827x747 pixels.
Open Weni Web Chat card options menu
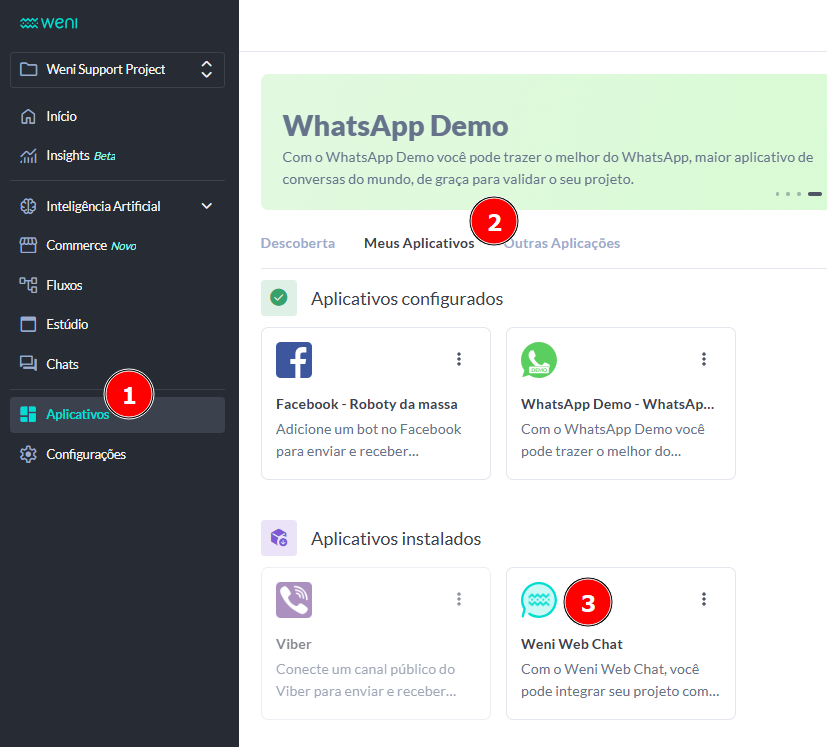704,599
